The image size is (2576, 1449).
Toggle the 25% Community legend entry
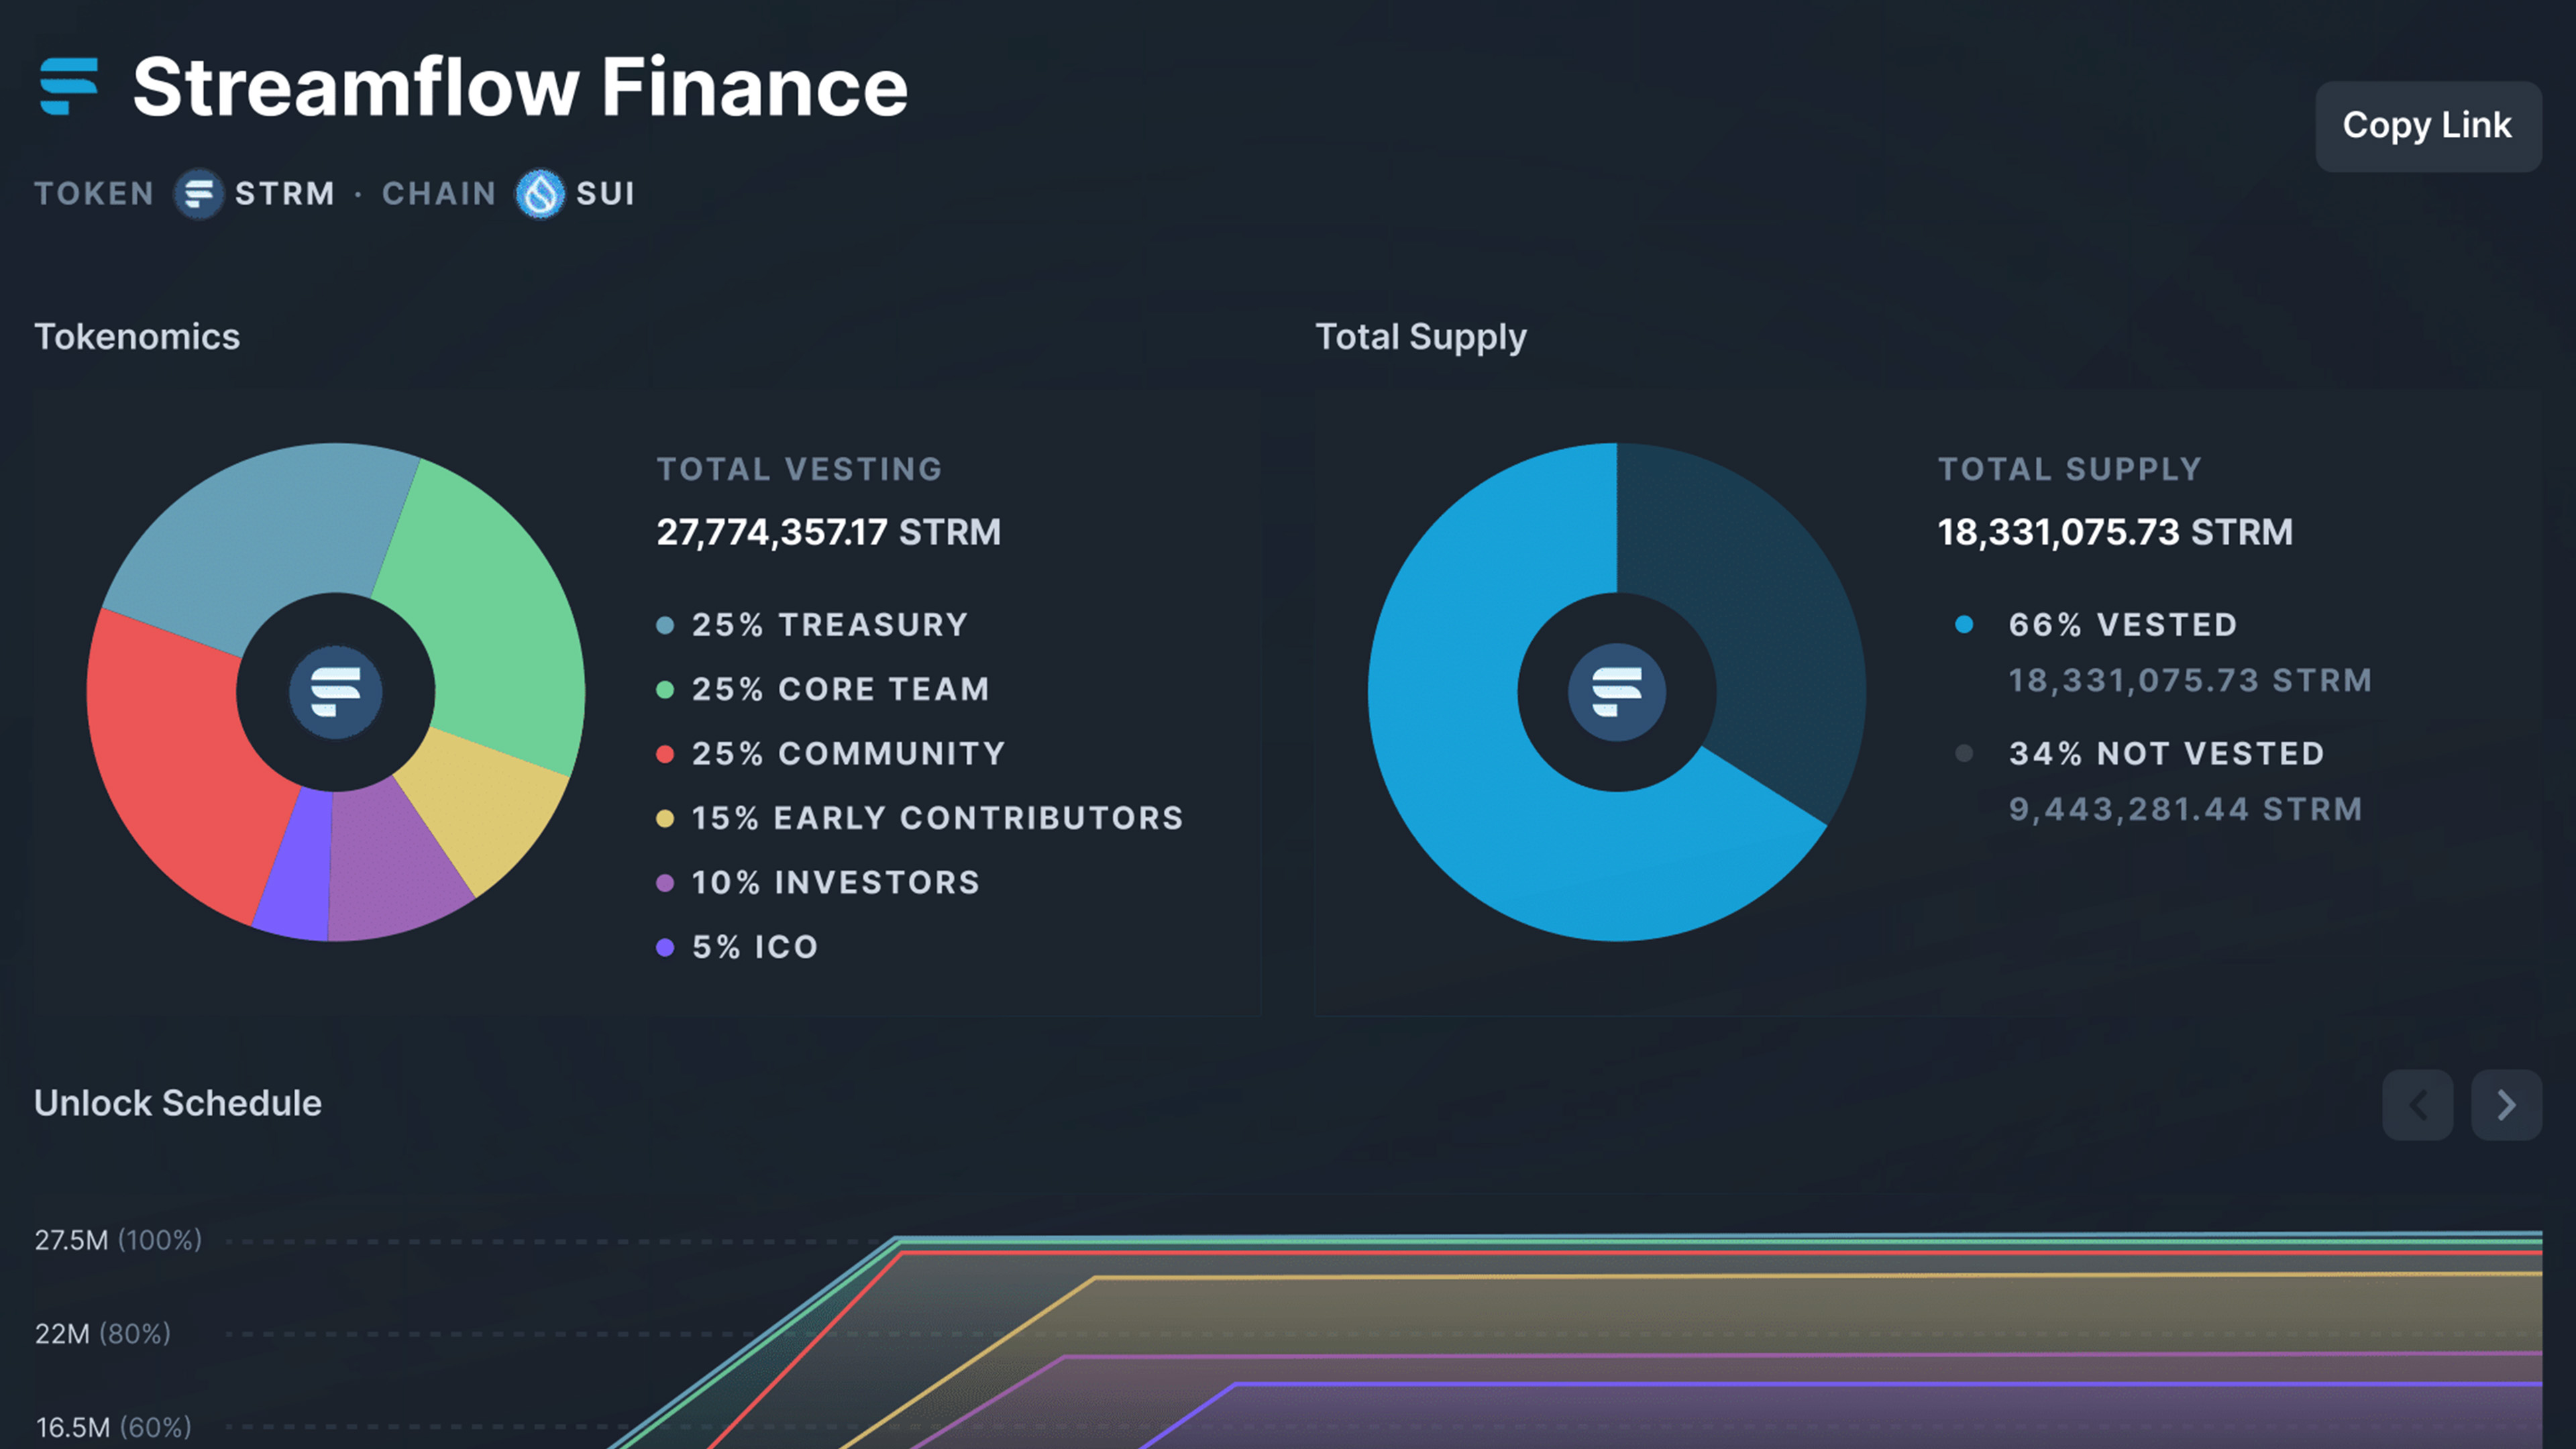coord(848,754)
